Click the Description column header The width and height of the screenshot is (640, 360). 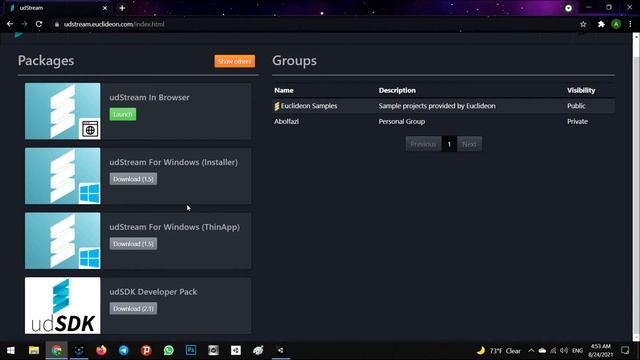397,90
